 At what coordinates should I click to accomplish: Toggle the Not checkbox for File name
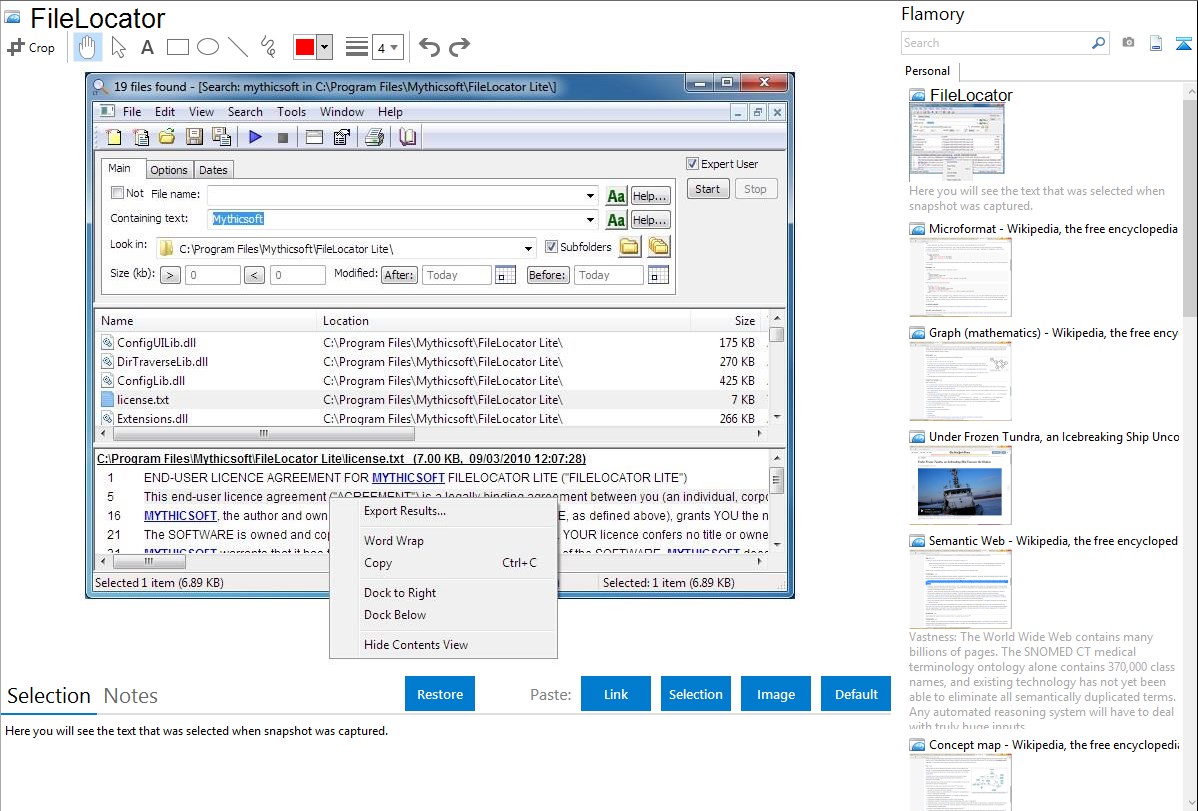pyautogui.click(x=117, y=193)
